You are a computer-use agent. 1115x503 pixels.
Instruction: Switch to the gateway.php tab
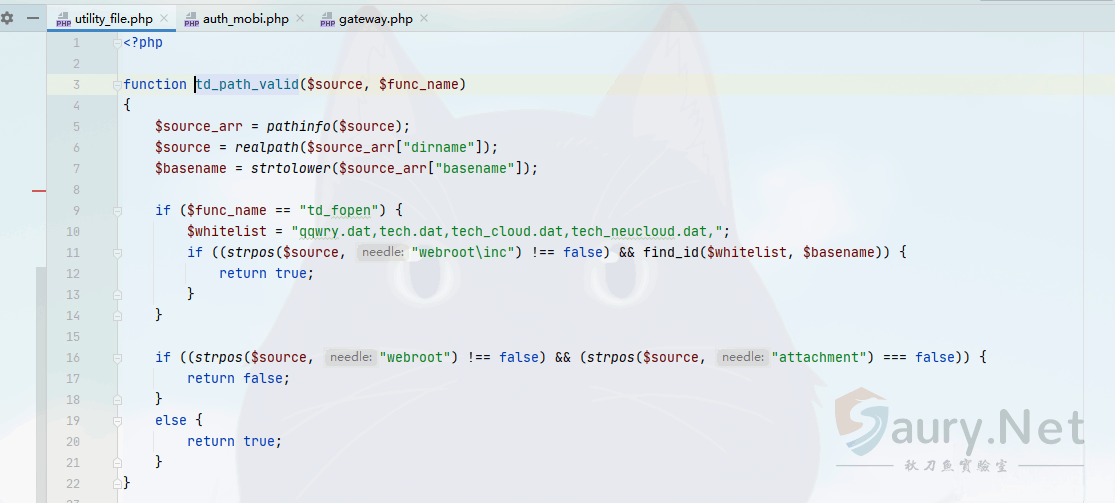click(x=375, y=19)
